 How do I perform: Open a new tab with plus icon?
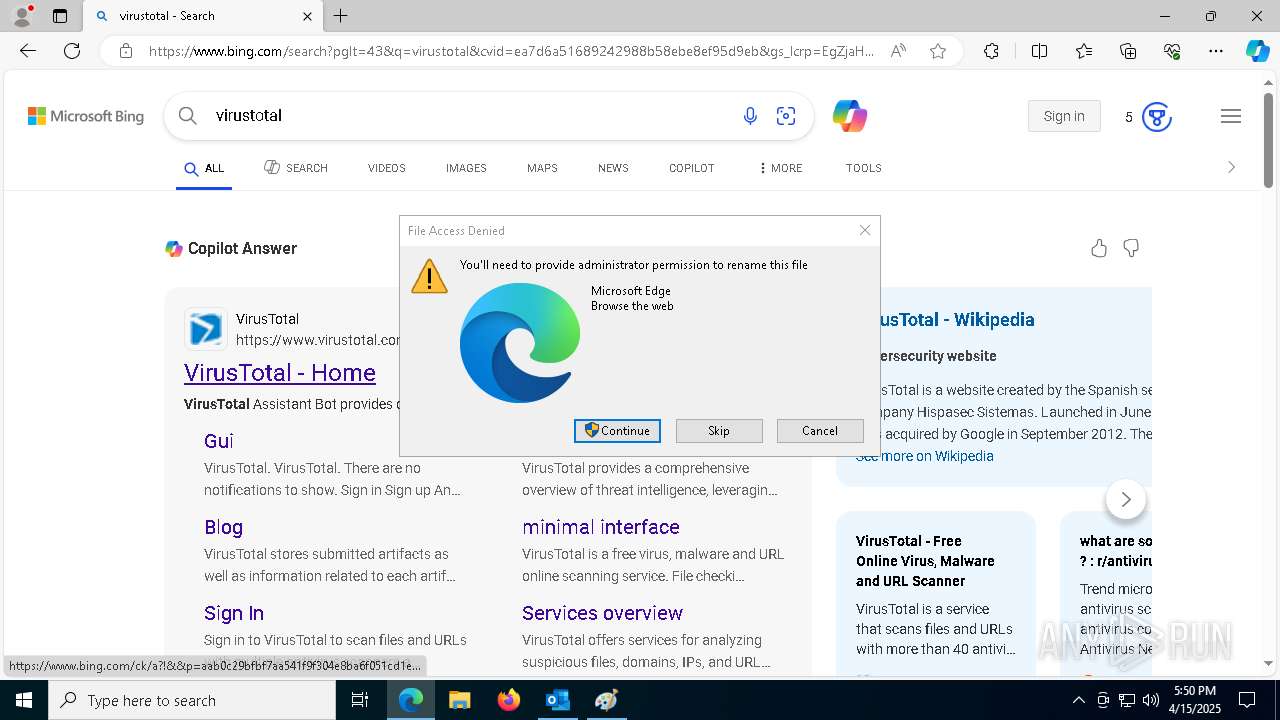click(x=341, y=16)
